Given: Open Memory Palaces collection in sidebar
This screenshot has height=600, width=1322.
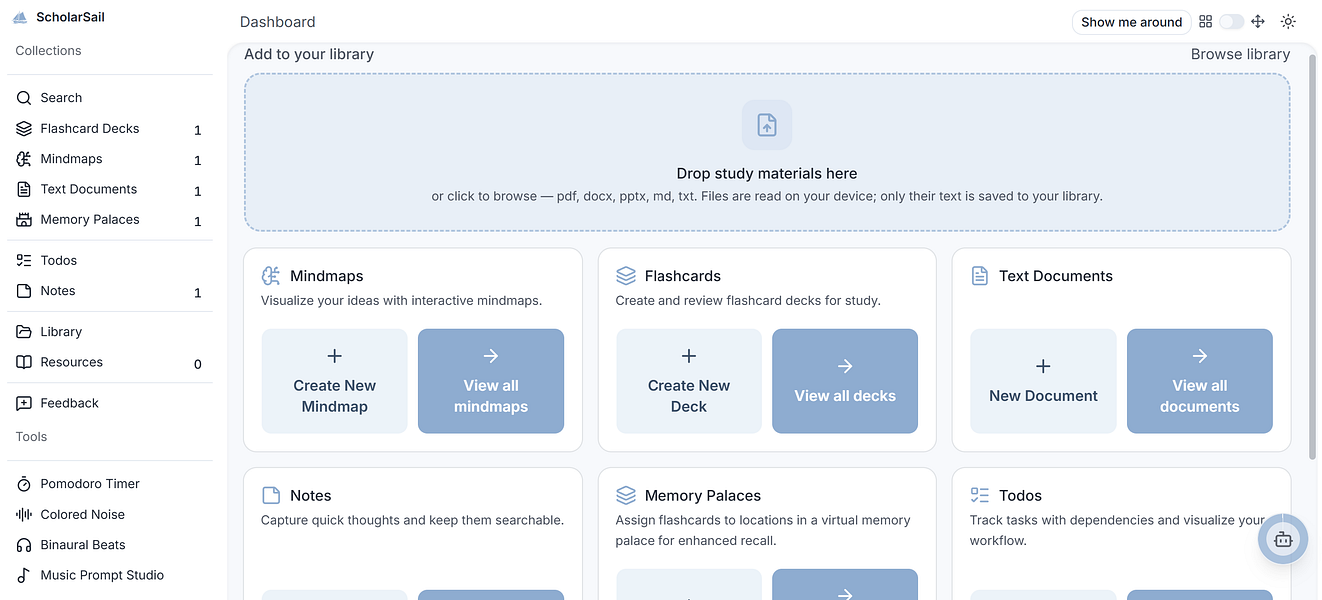Looking at the screenshot, I should [x=110, y=220].
